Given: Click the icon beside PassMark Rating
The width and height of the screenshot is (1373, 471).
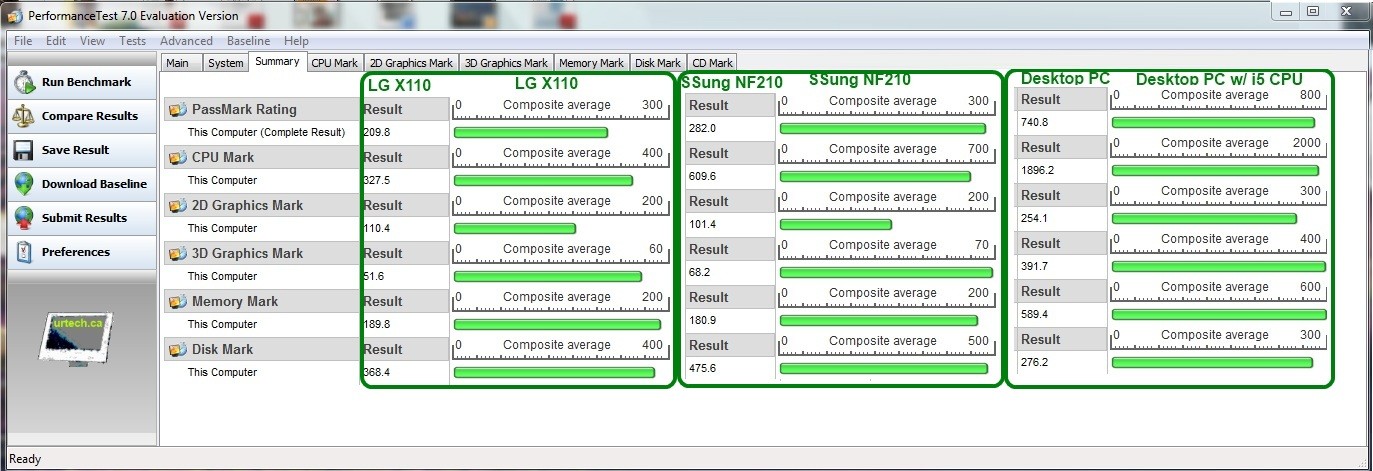Looking at the screenshot, I should 178,110.
